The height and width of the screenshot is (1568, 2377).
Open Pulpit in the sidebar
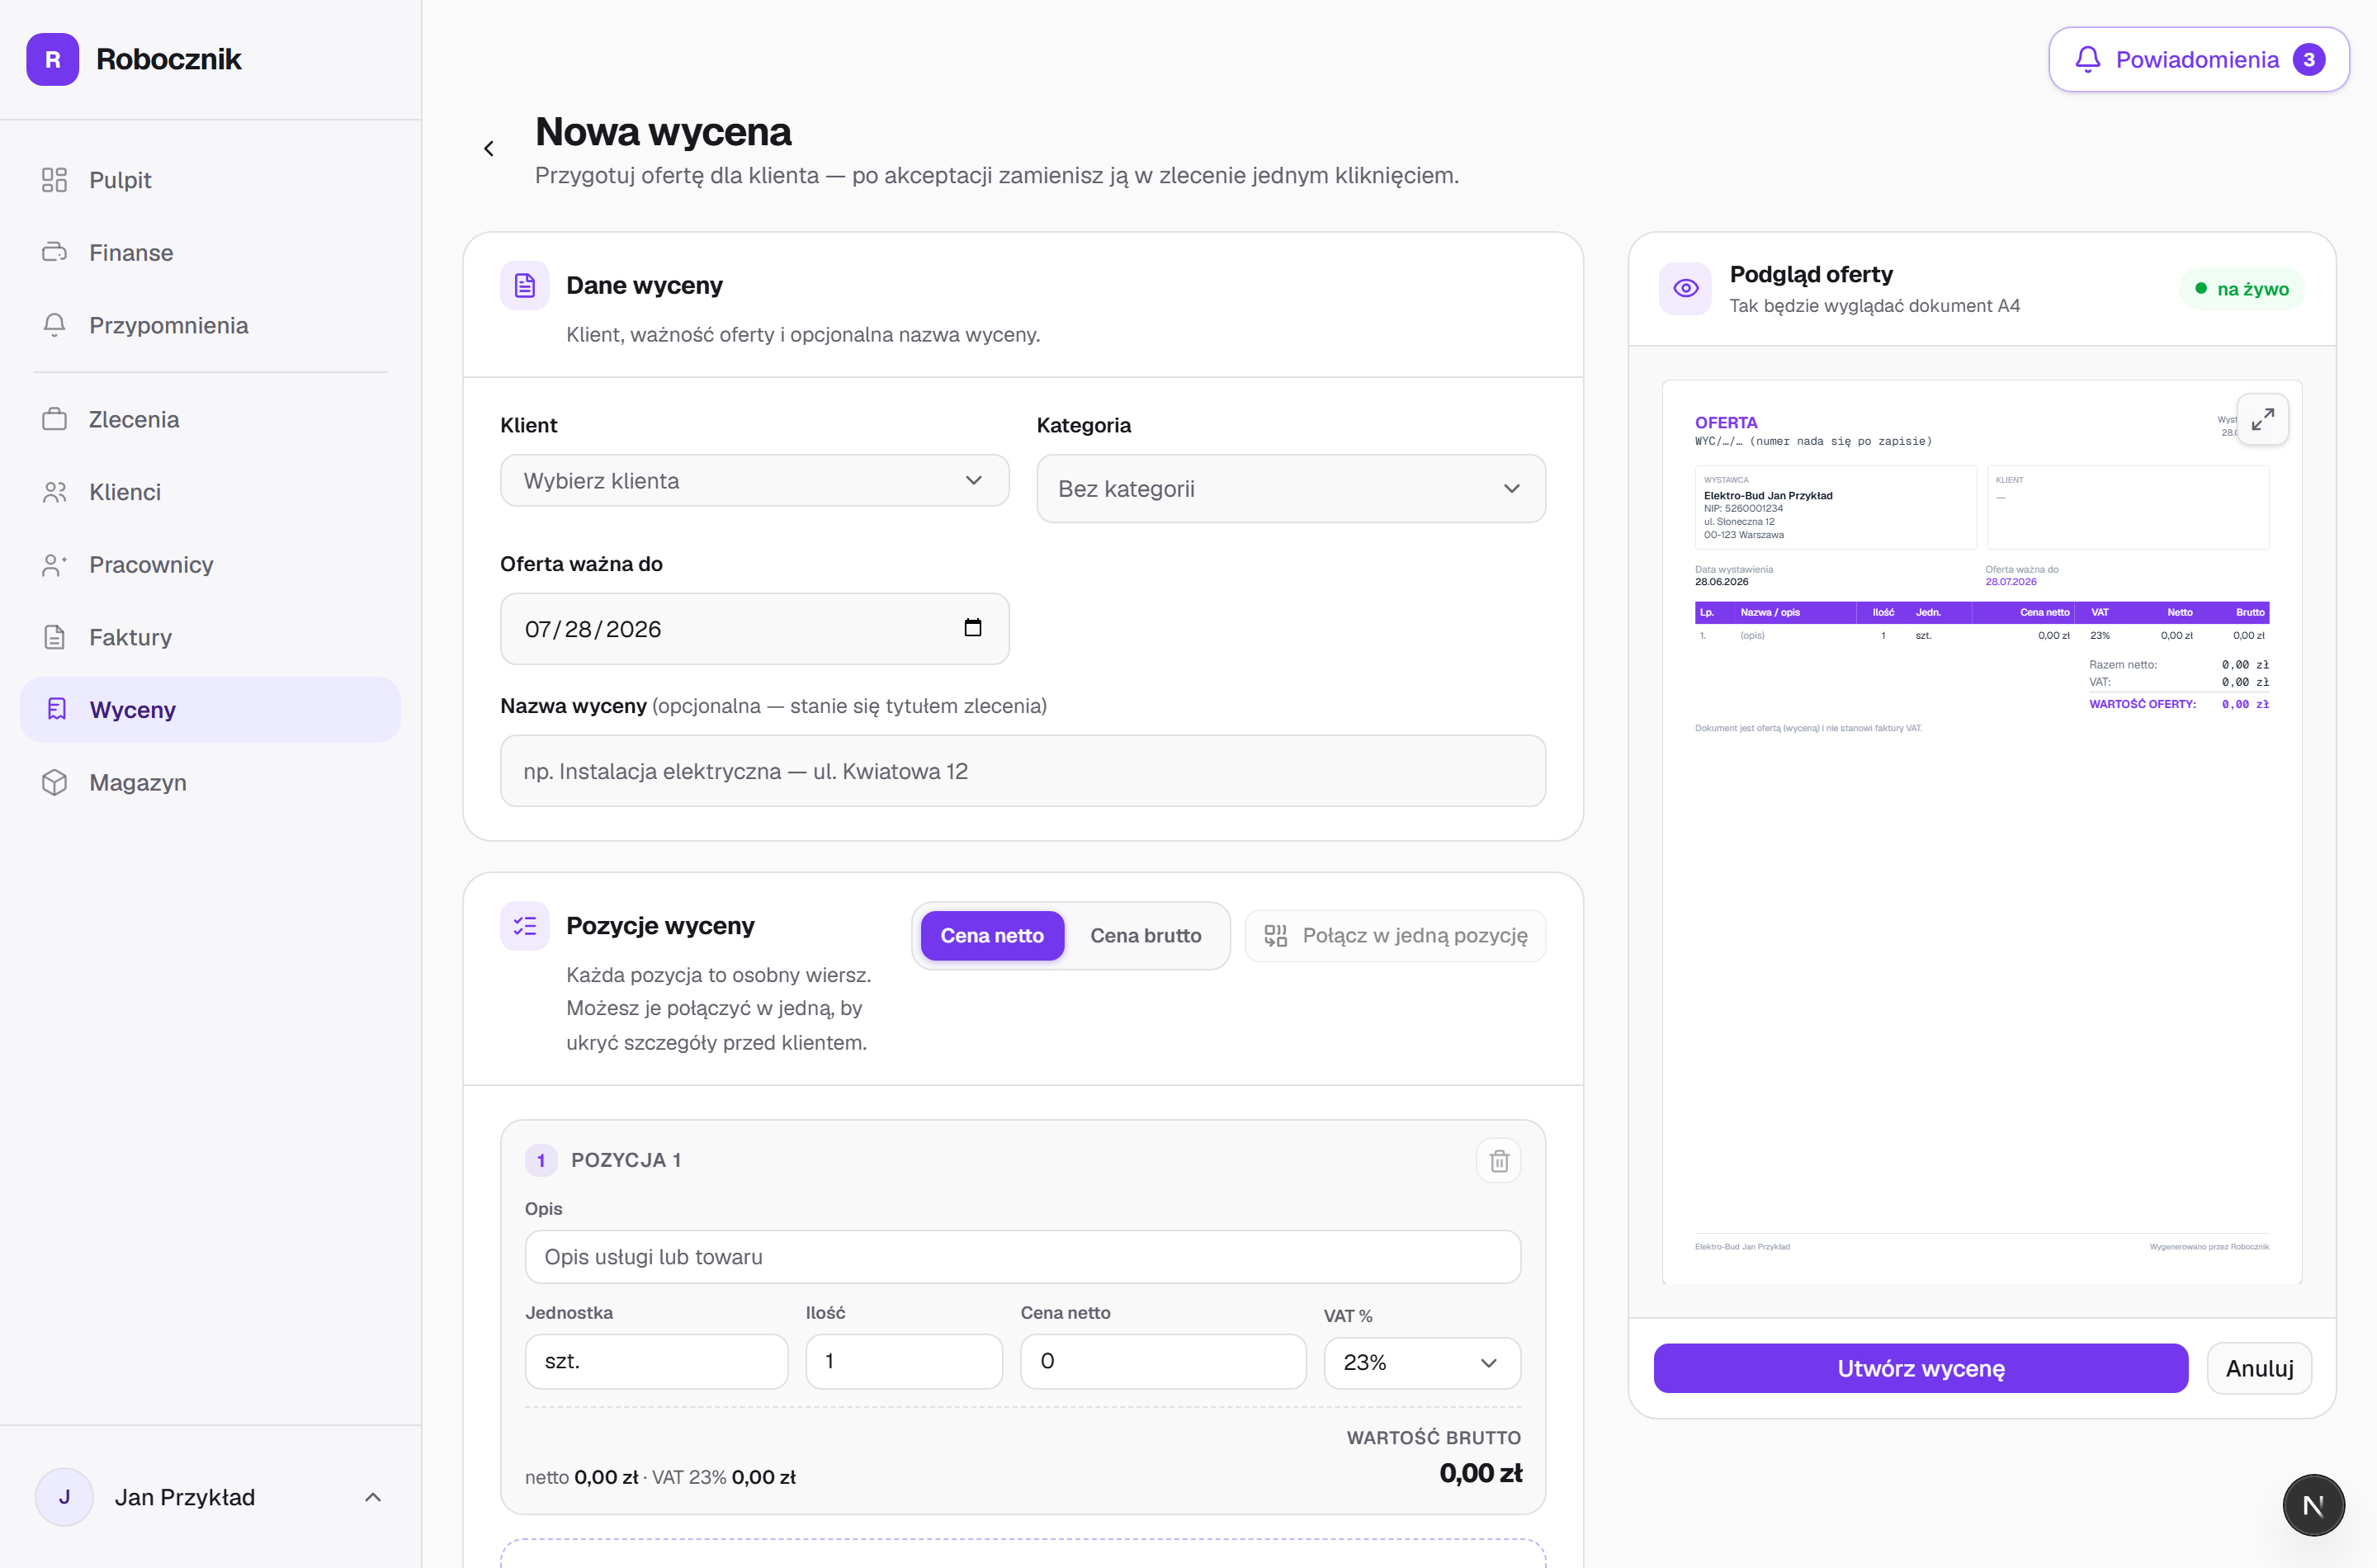pos(210,180)
